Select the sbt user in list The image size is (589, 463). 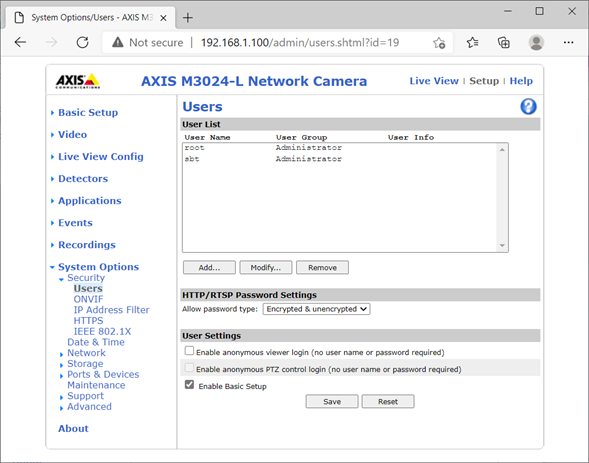[340, 159]
